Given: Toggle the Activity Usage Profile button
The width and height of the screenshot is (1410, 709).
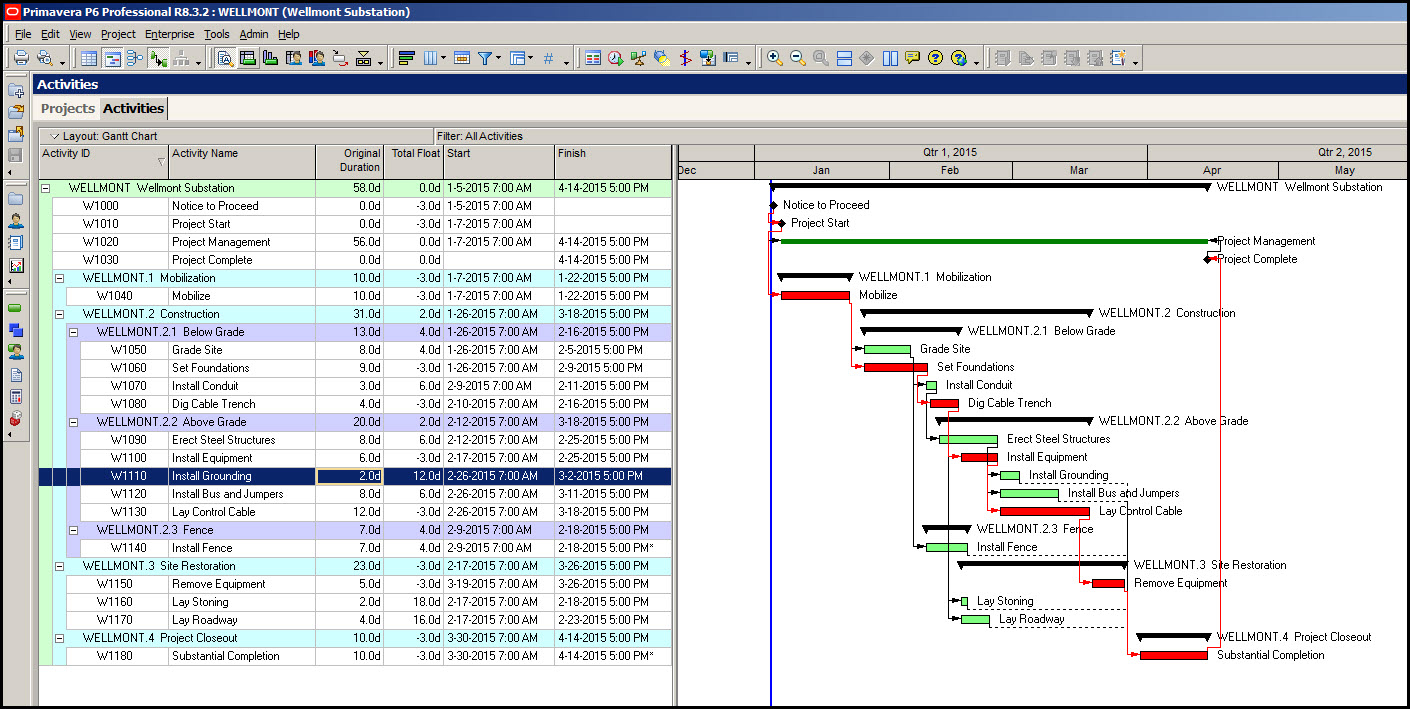Looking at the screenshot, I should tap(270, 58).
